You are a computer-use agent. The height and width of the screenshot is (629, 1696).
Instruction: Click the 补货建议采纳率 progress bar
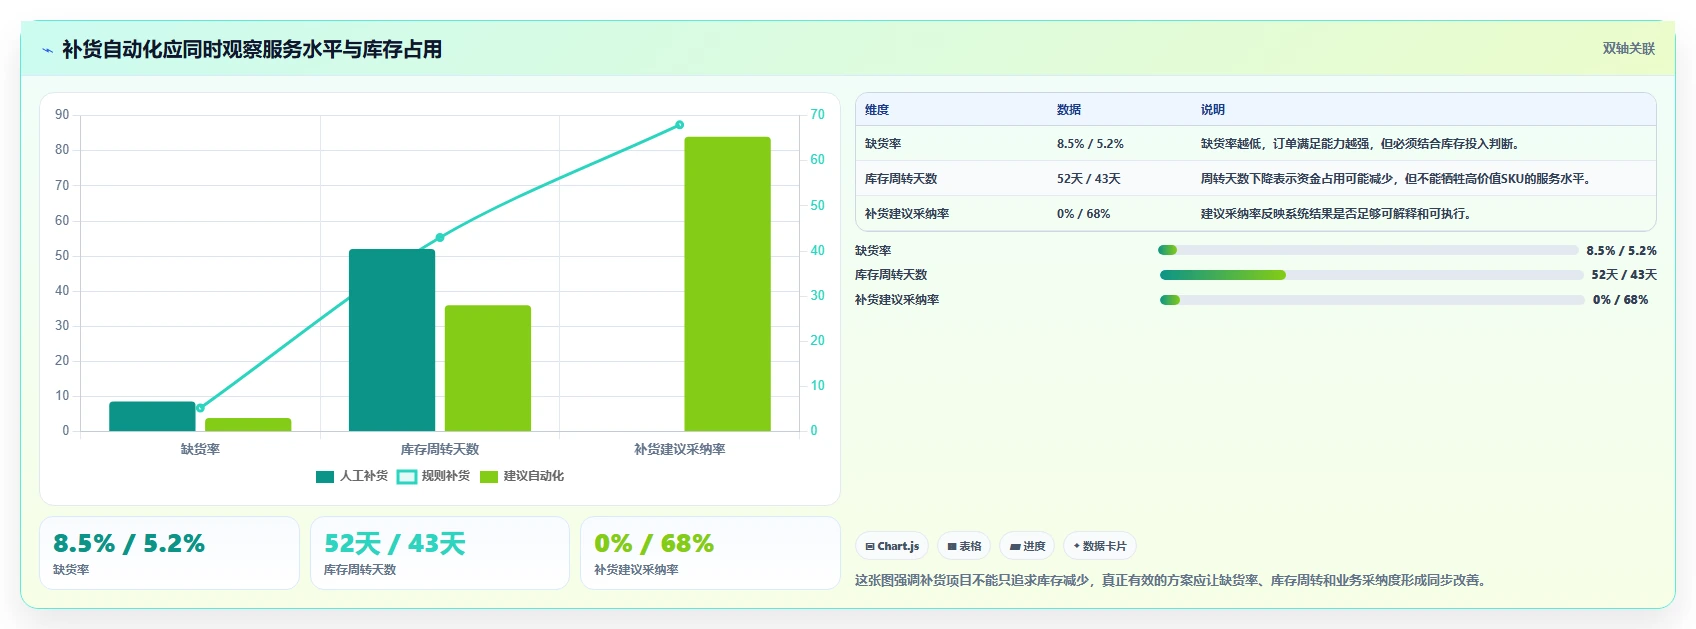(1372, 300)
